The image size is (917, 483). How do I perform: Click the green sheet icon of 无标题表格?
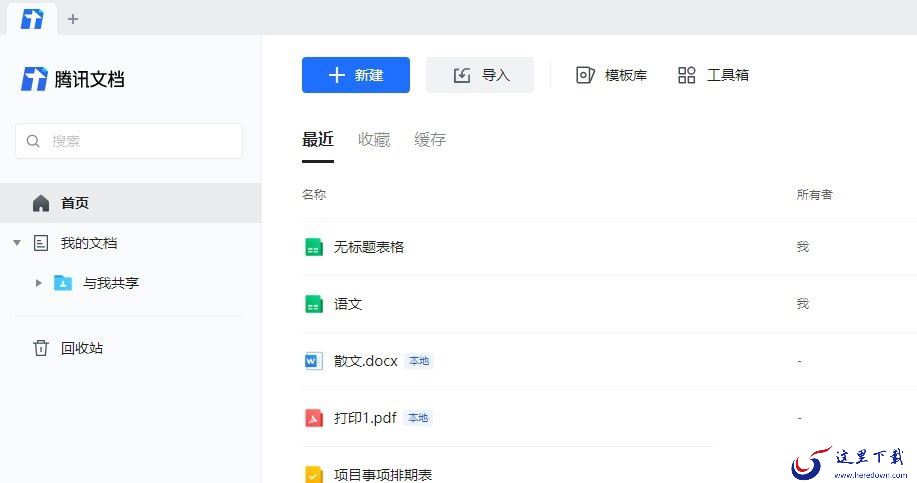coord(314,247)
